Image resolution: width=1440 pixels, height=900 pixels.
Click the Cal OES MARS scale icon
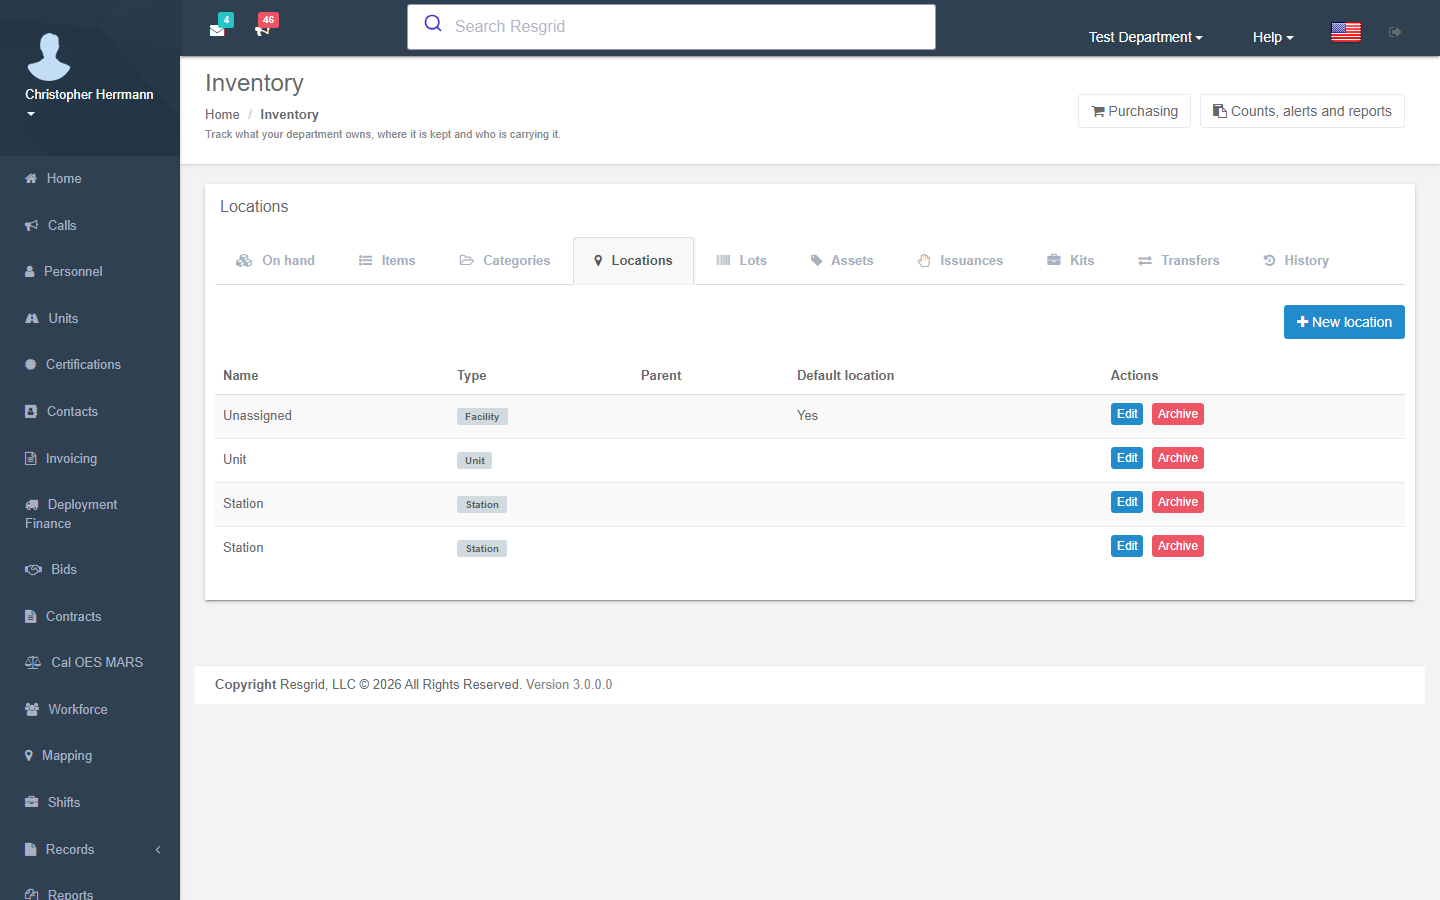click(33, 663)
